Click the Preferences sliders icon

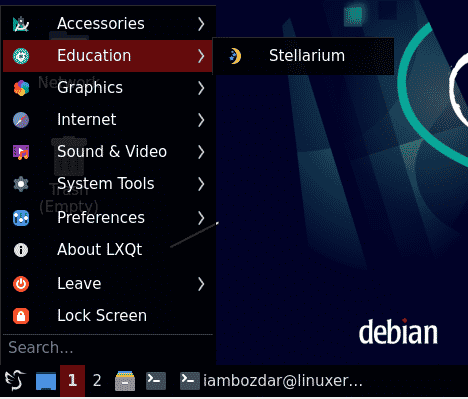[x=21, y=218]
